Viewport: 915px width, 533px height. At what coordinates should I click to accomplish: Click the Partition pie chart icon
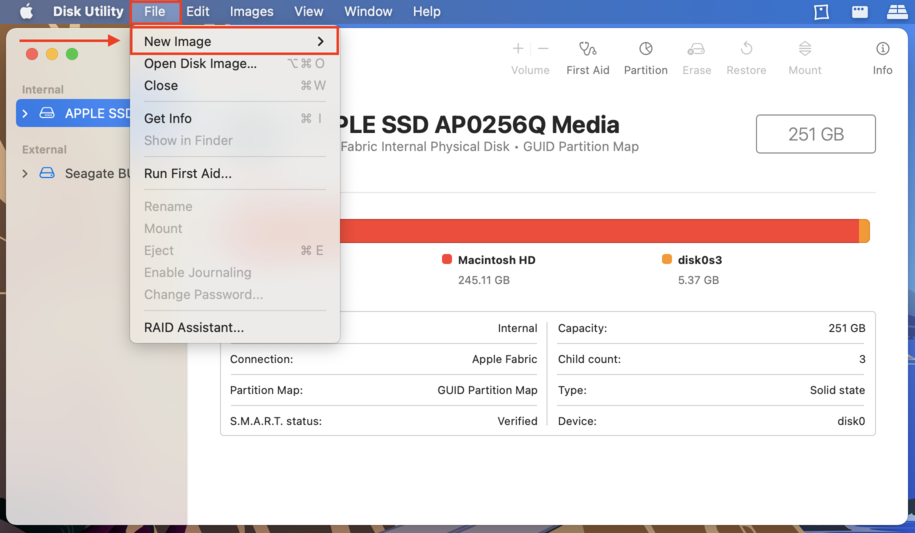[x=645, y=48]
